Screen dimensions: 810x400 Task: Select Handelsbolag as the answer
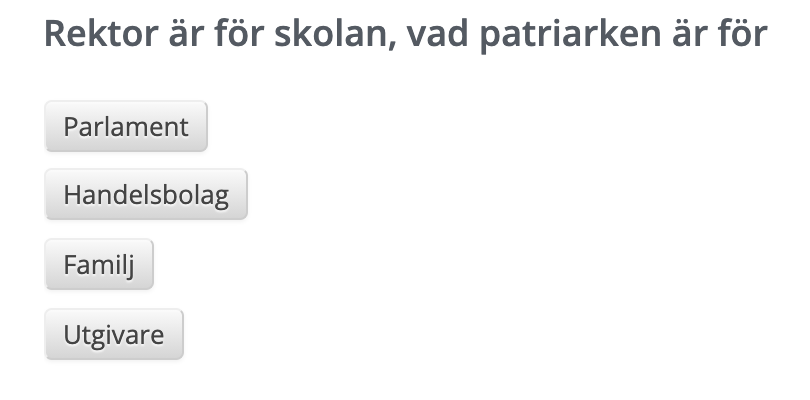(x=146, y=194)
